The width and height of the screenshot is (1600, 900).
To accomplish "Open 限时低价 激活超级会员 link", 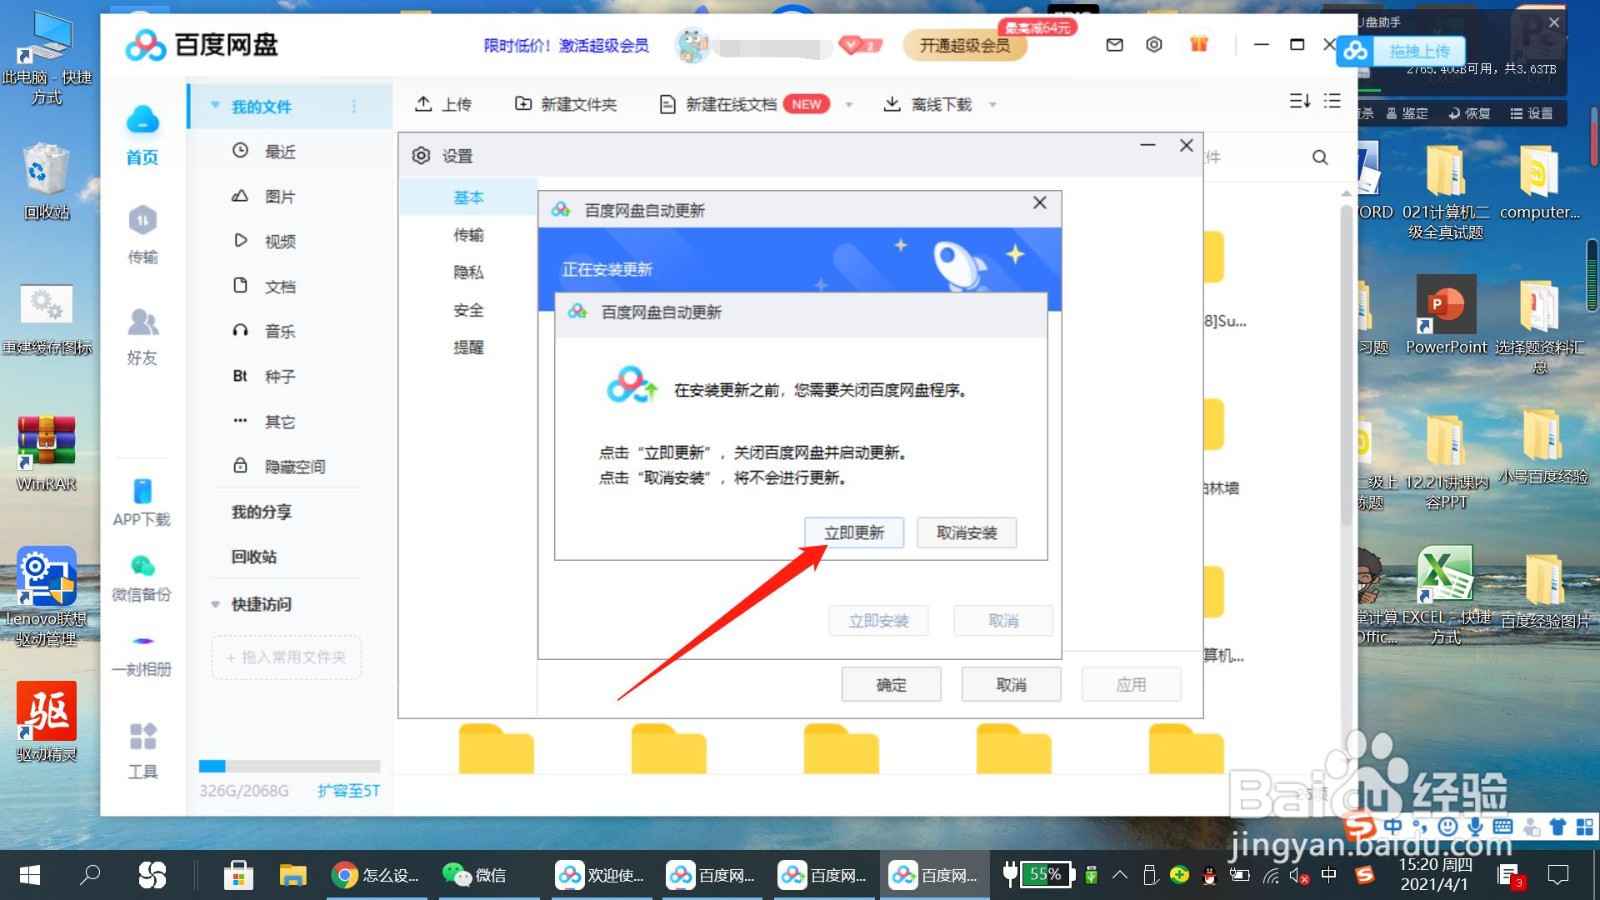I will click(566, 45).
